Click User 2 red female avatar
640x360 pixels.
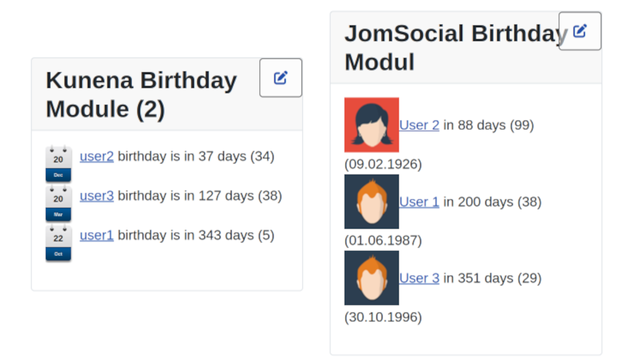(x=371, y=124)
